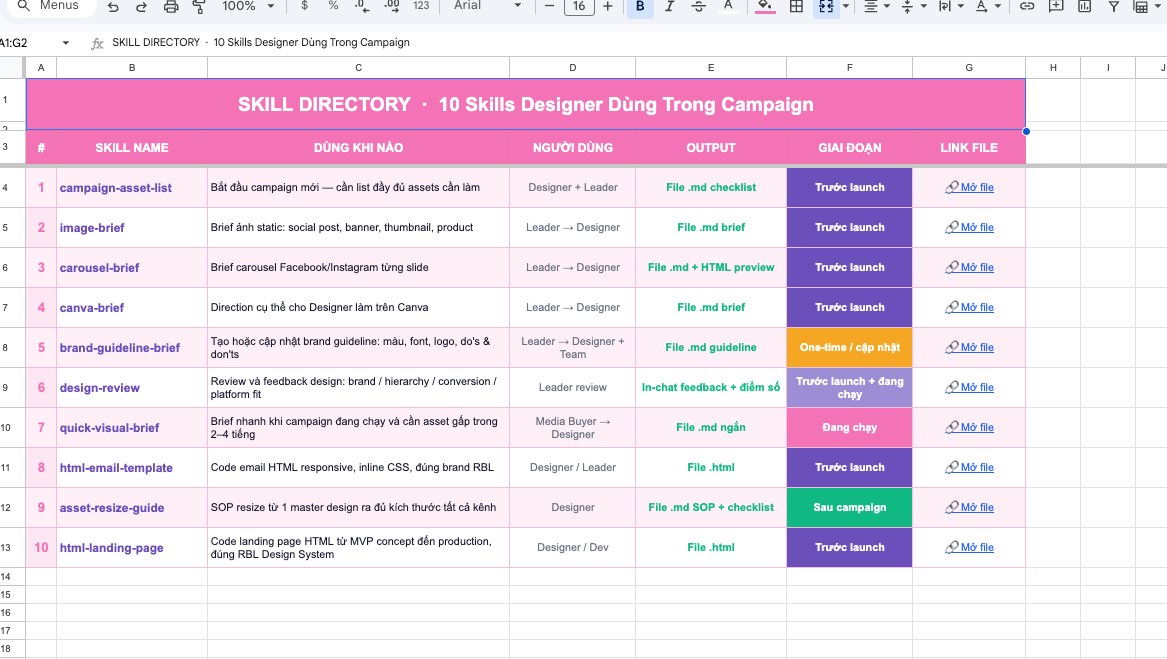Select the Paint format roller icon
The width and height of the screenshot is (1167, 659).
click(x=199, y=7)
